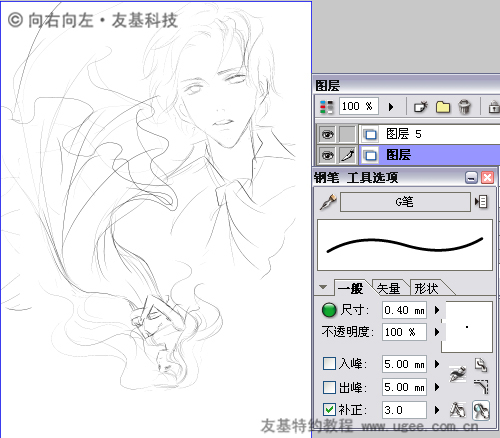Image resolution: width=500 pixels, height=438 pixels.
Task: Enable the 出峰 checkbox
Action: [x=329, y=387]
